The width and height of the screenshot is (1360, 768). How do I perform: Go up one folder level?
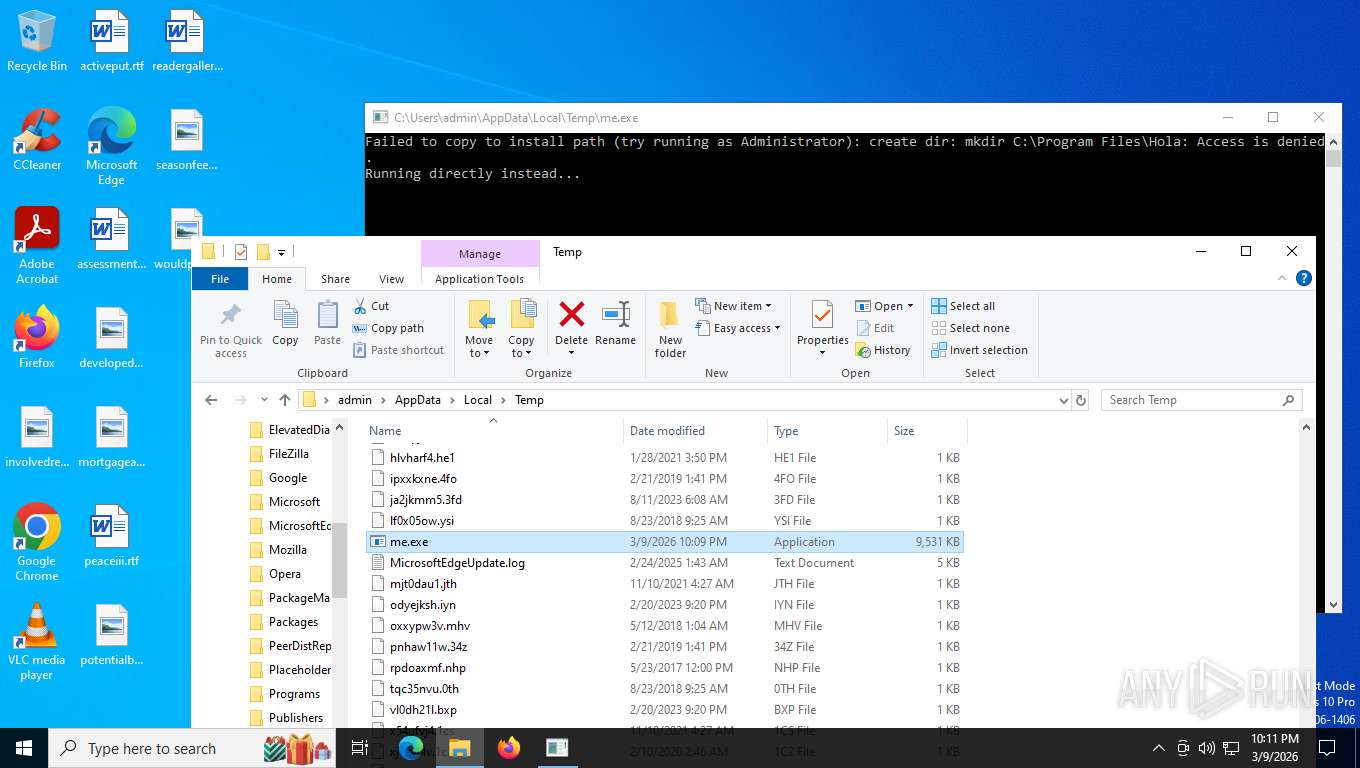click(285, 400)
